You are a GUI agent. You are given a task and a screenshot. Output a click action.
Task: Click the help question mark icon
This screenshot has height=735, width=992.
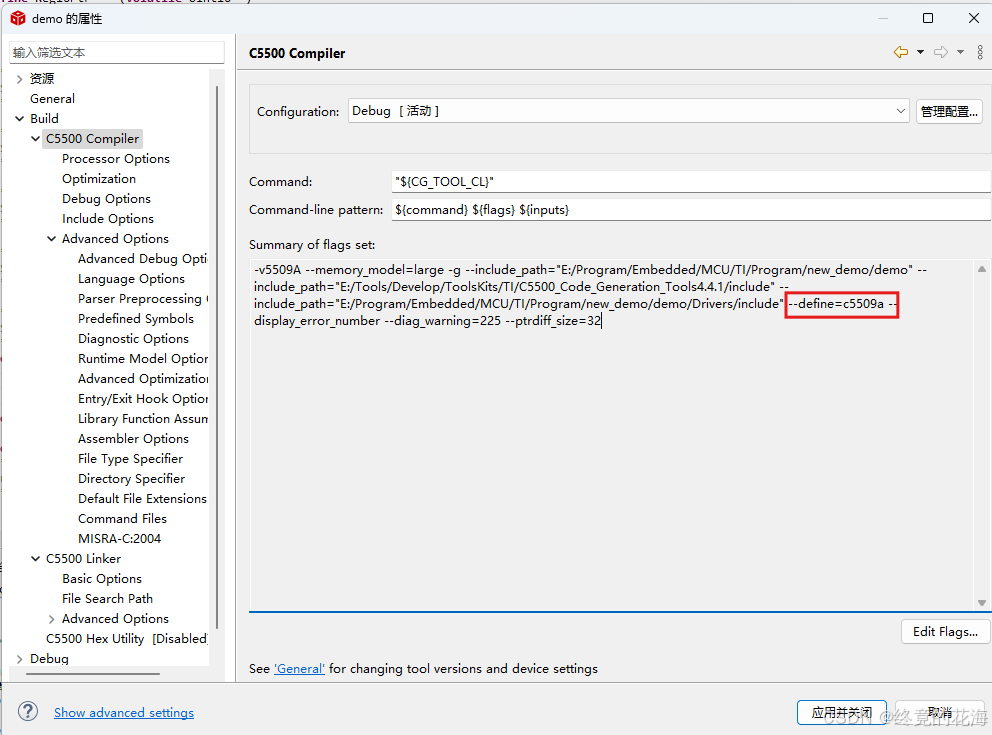(x=28, y=712)
